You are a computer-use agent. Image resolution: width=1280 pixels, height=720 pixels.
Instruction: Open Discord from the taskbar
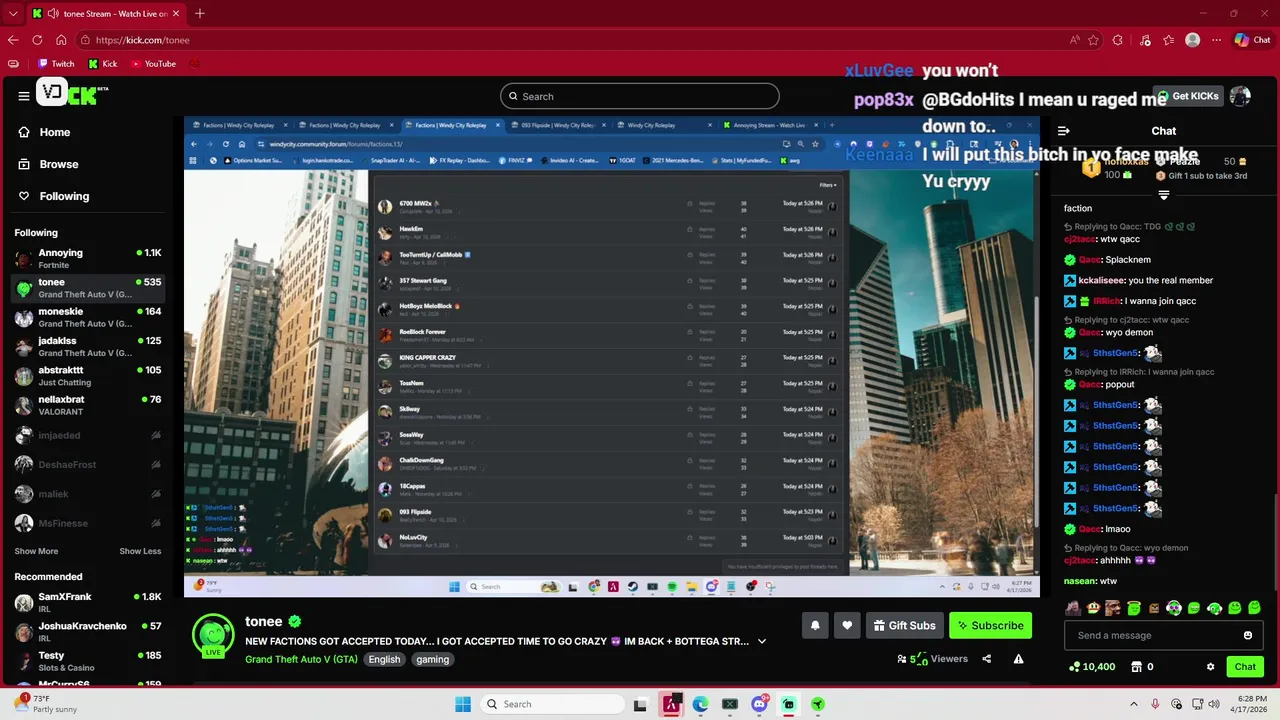[759, 704]
